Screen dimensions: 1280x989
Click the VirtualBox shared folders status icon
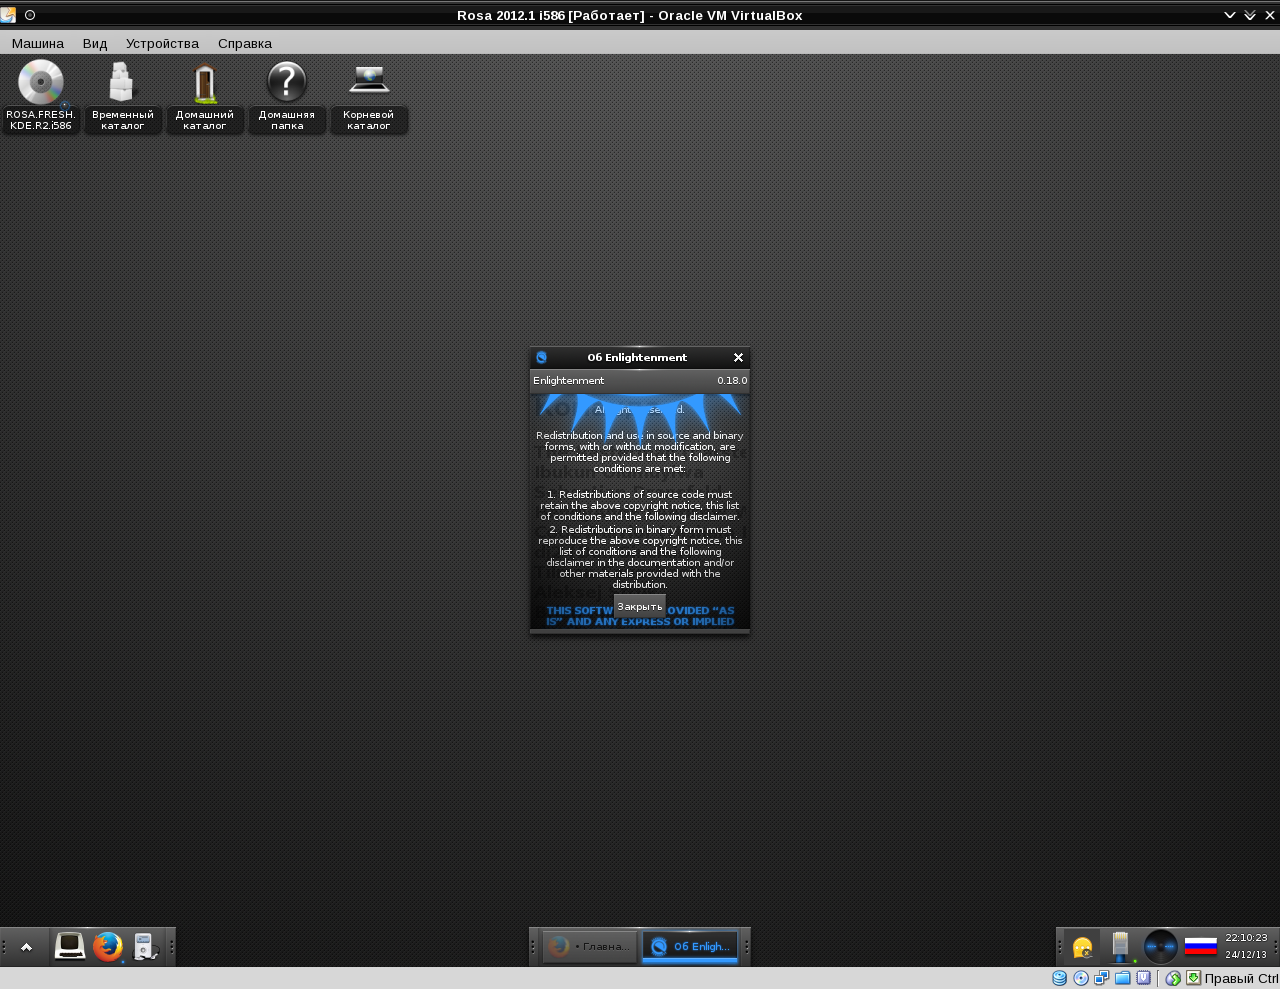1123,978
